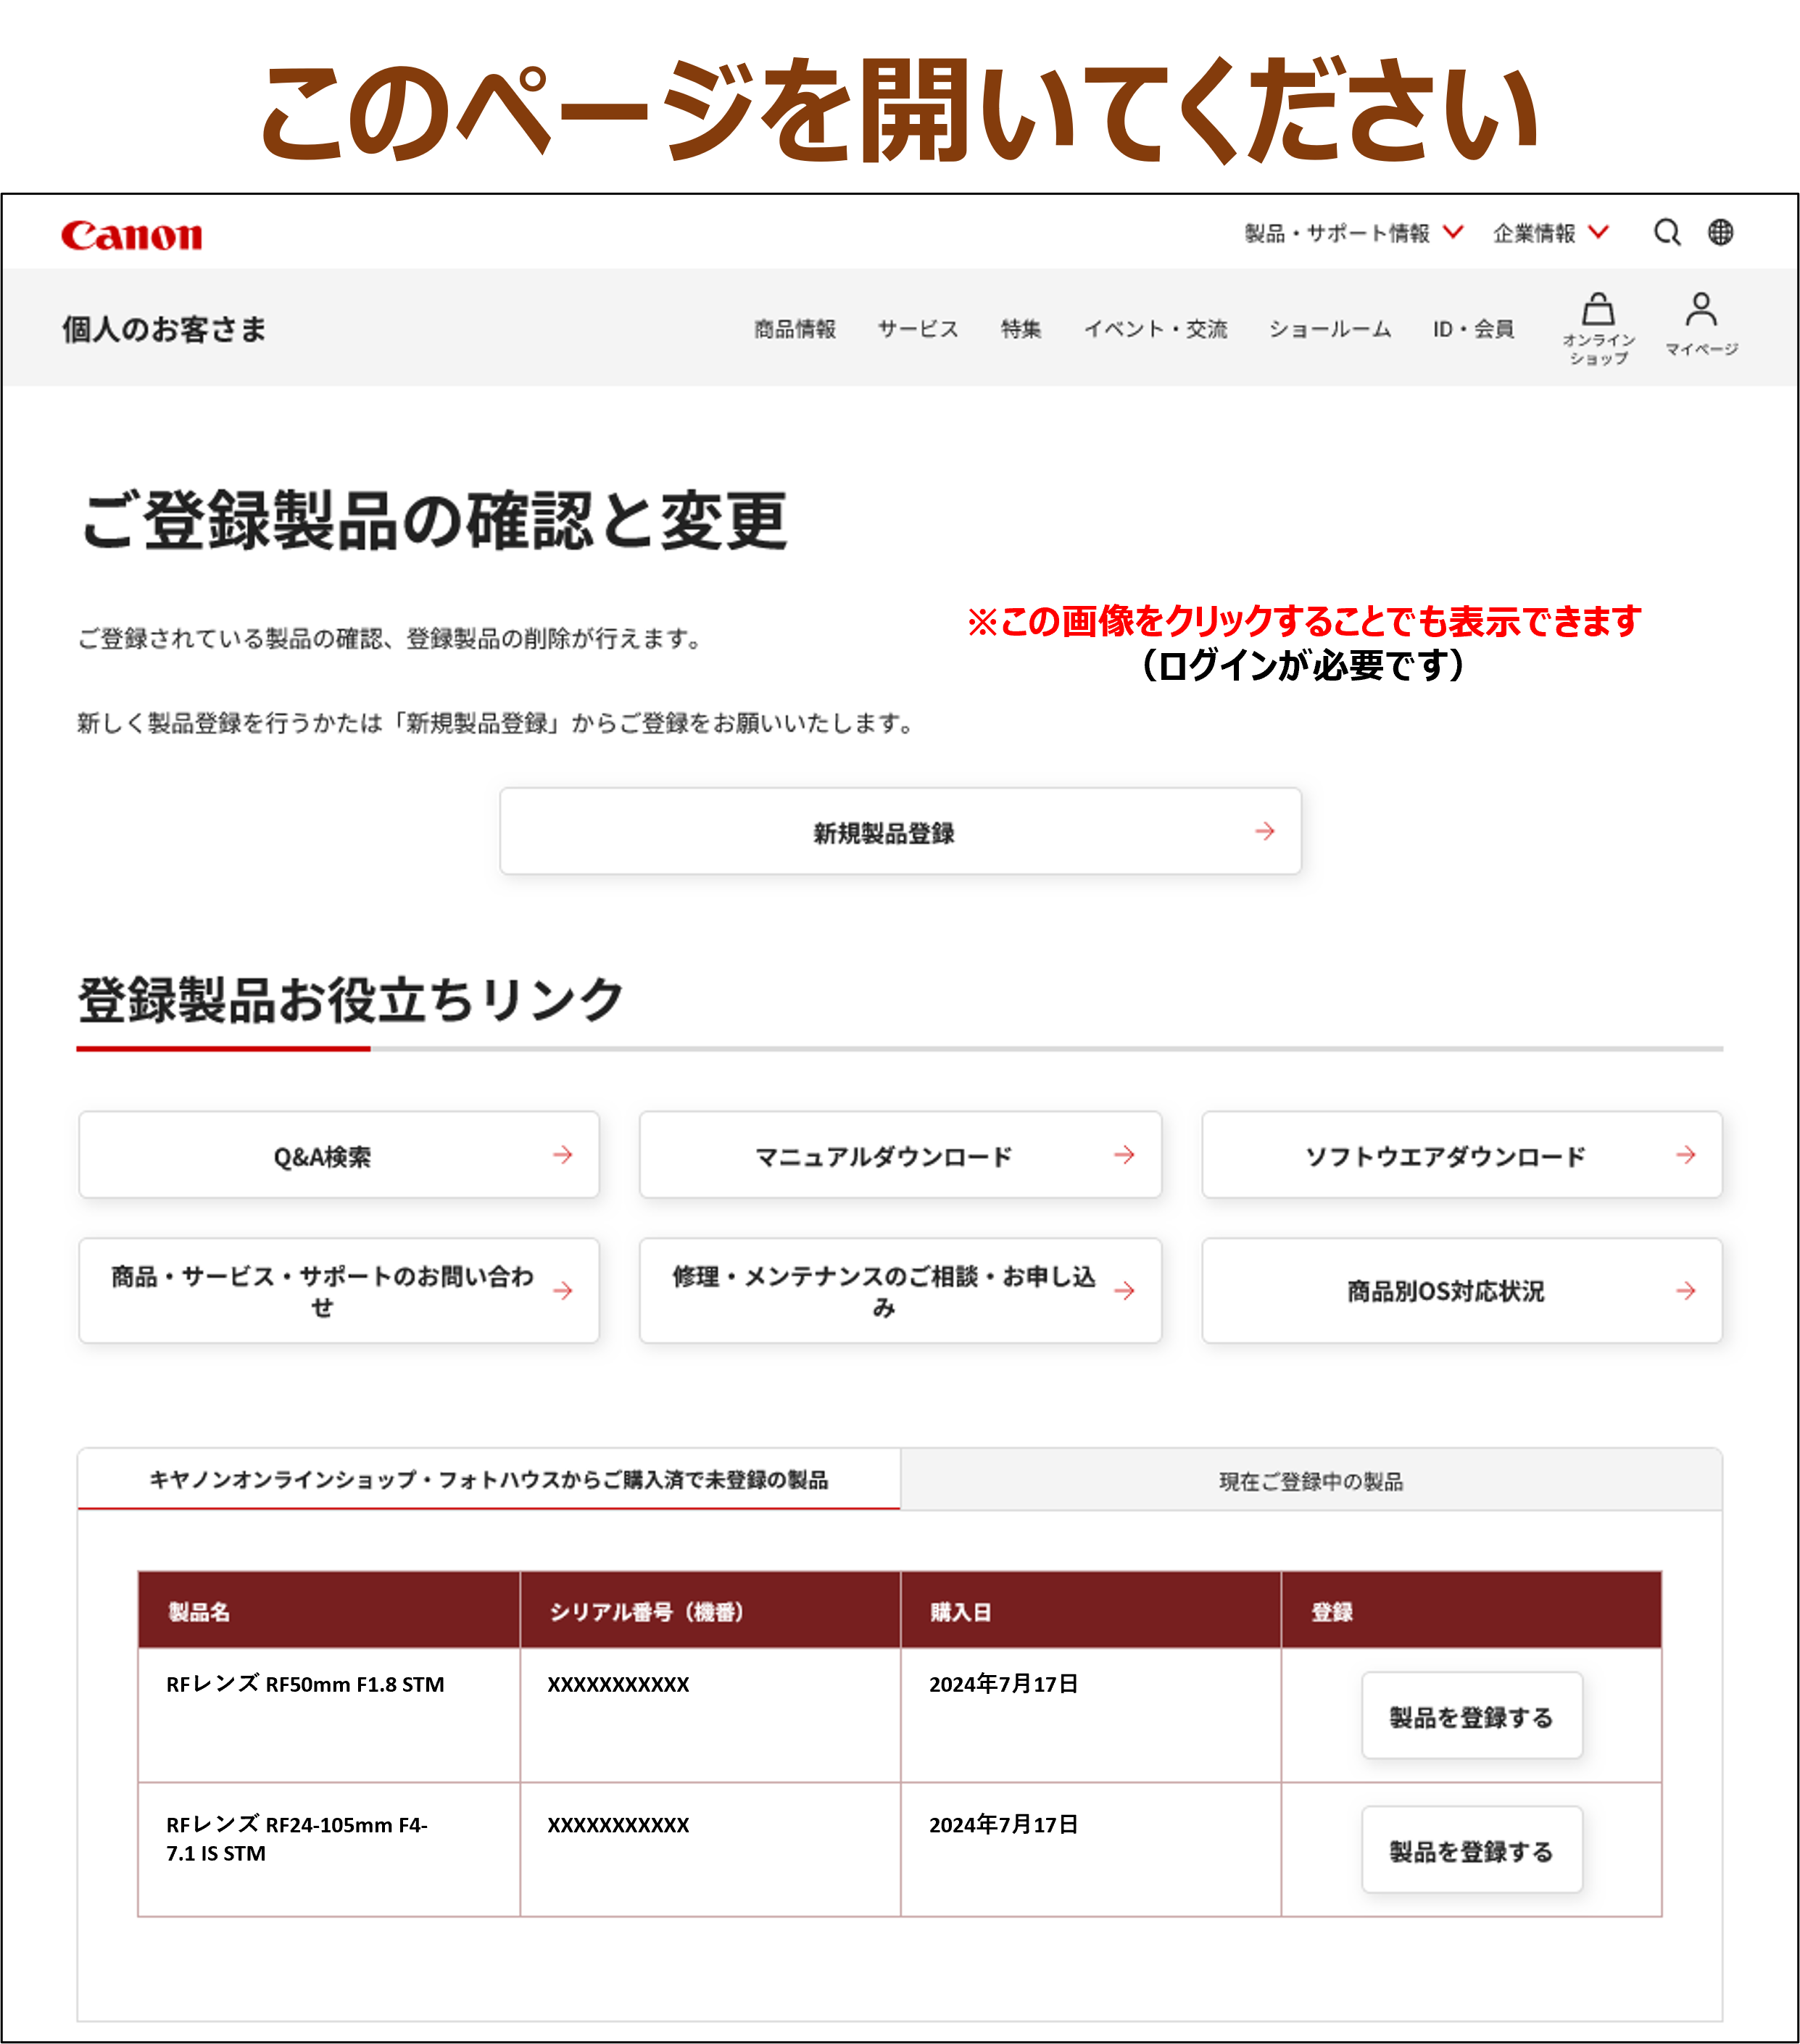
Task: Open ショールーム menu item
Action: point(1330,329)
